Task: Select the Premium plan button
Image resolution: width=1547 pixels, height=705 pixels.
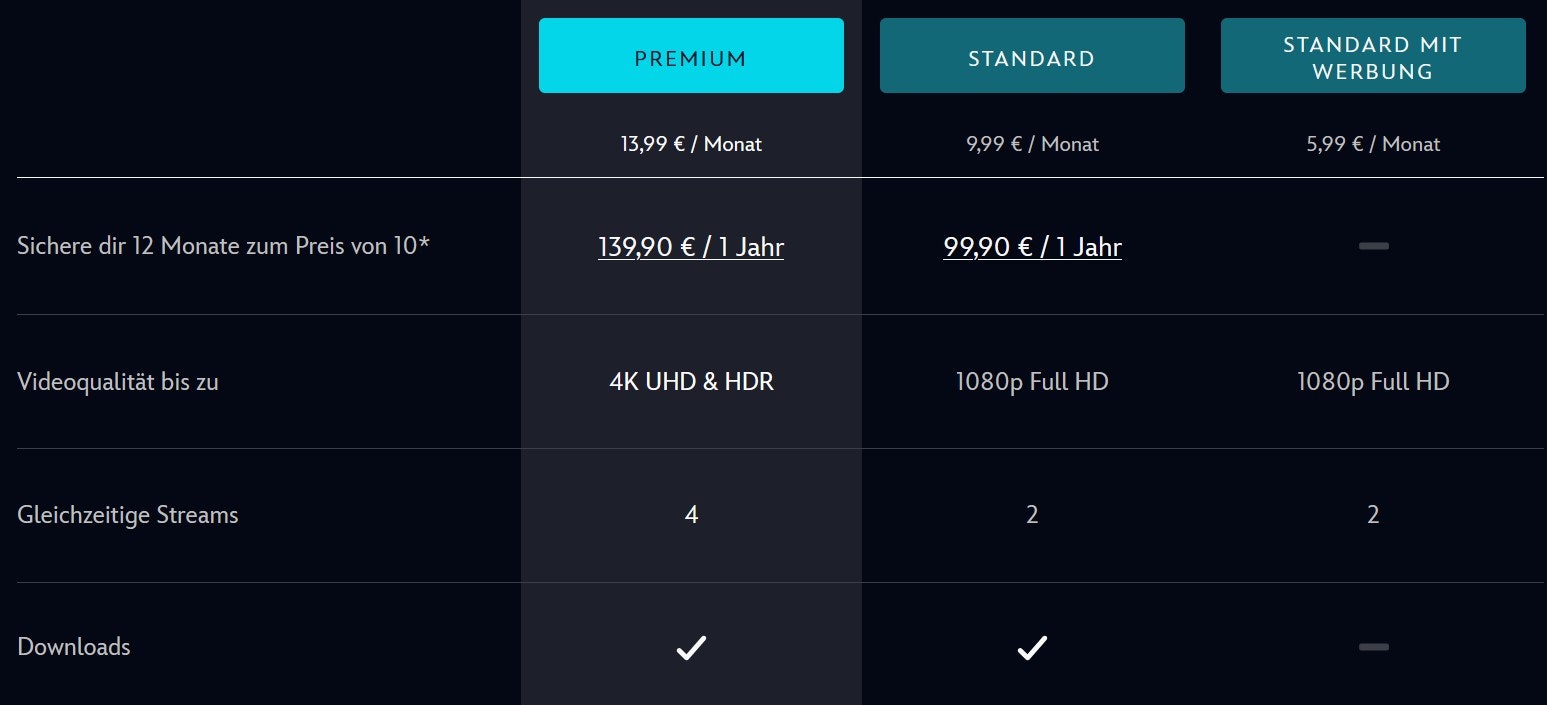Action: point(691,56)
